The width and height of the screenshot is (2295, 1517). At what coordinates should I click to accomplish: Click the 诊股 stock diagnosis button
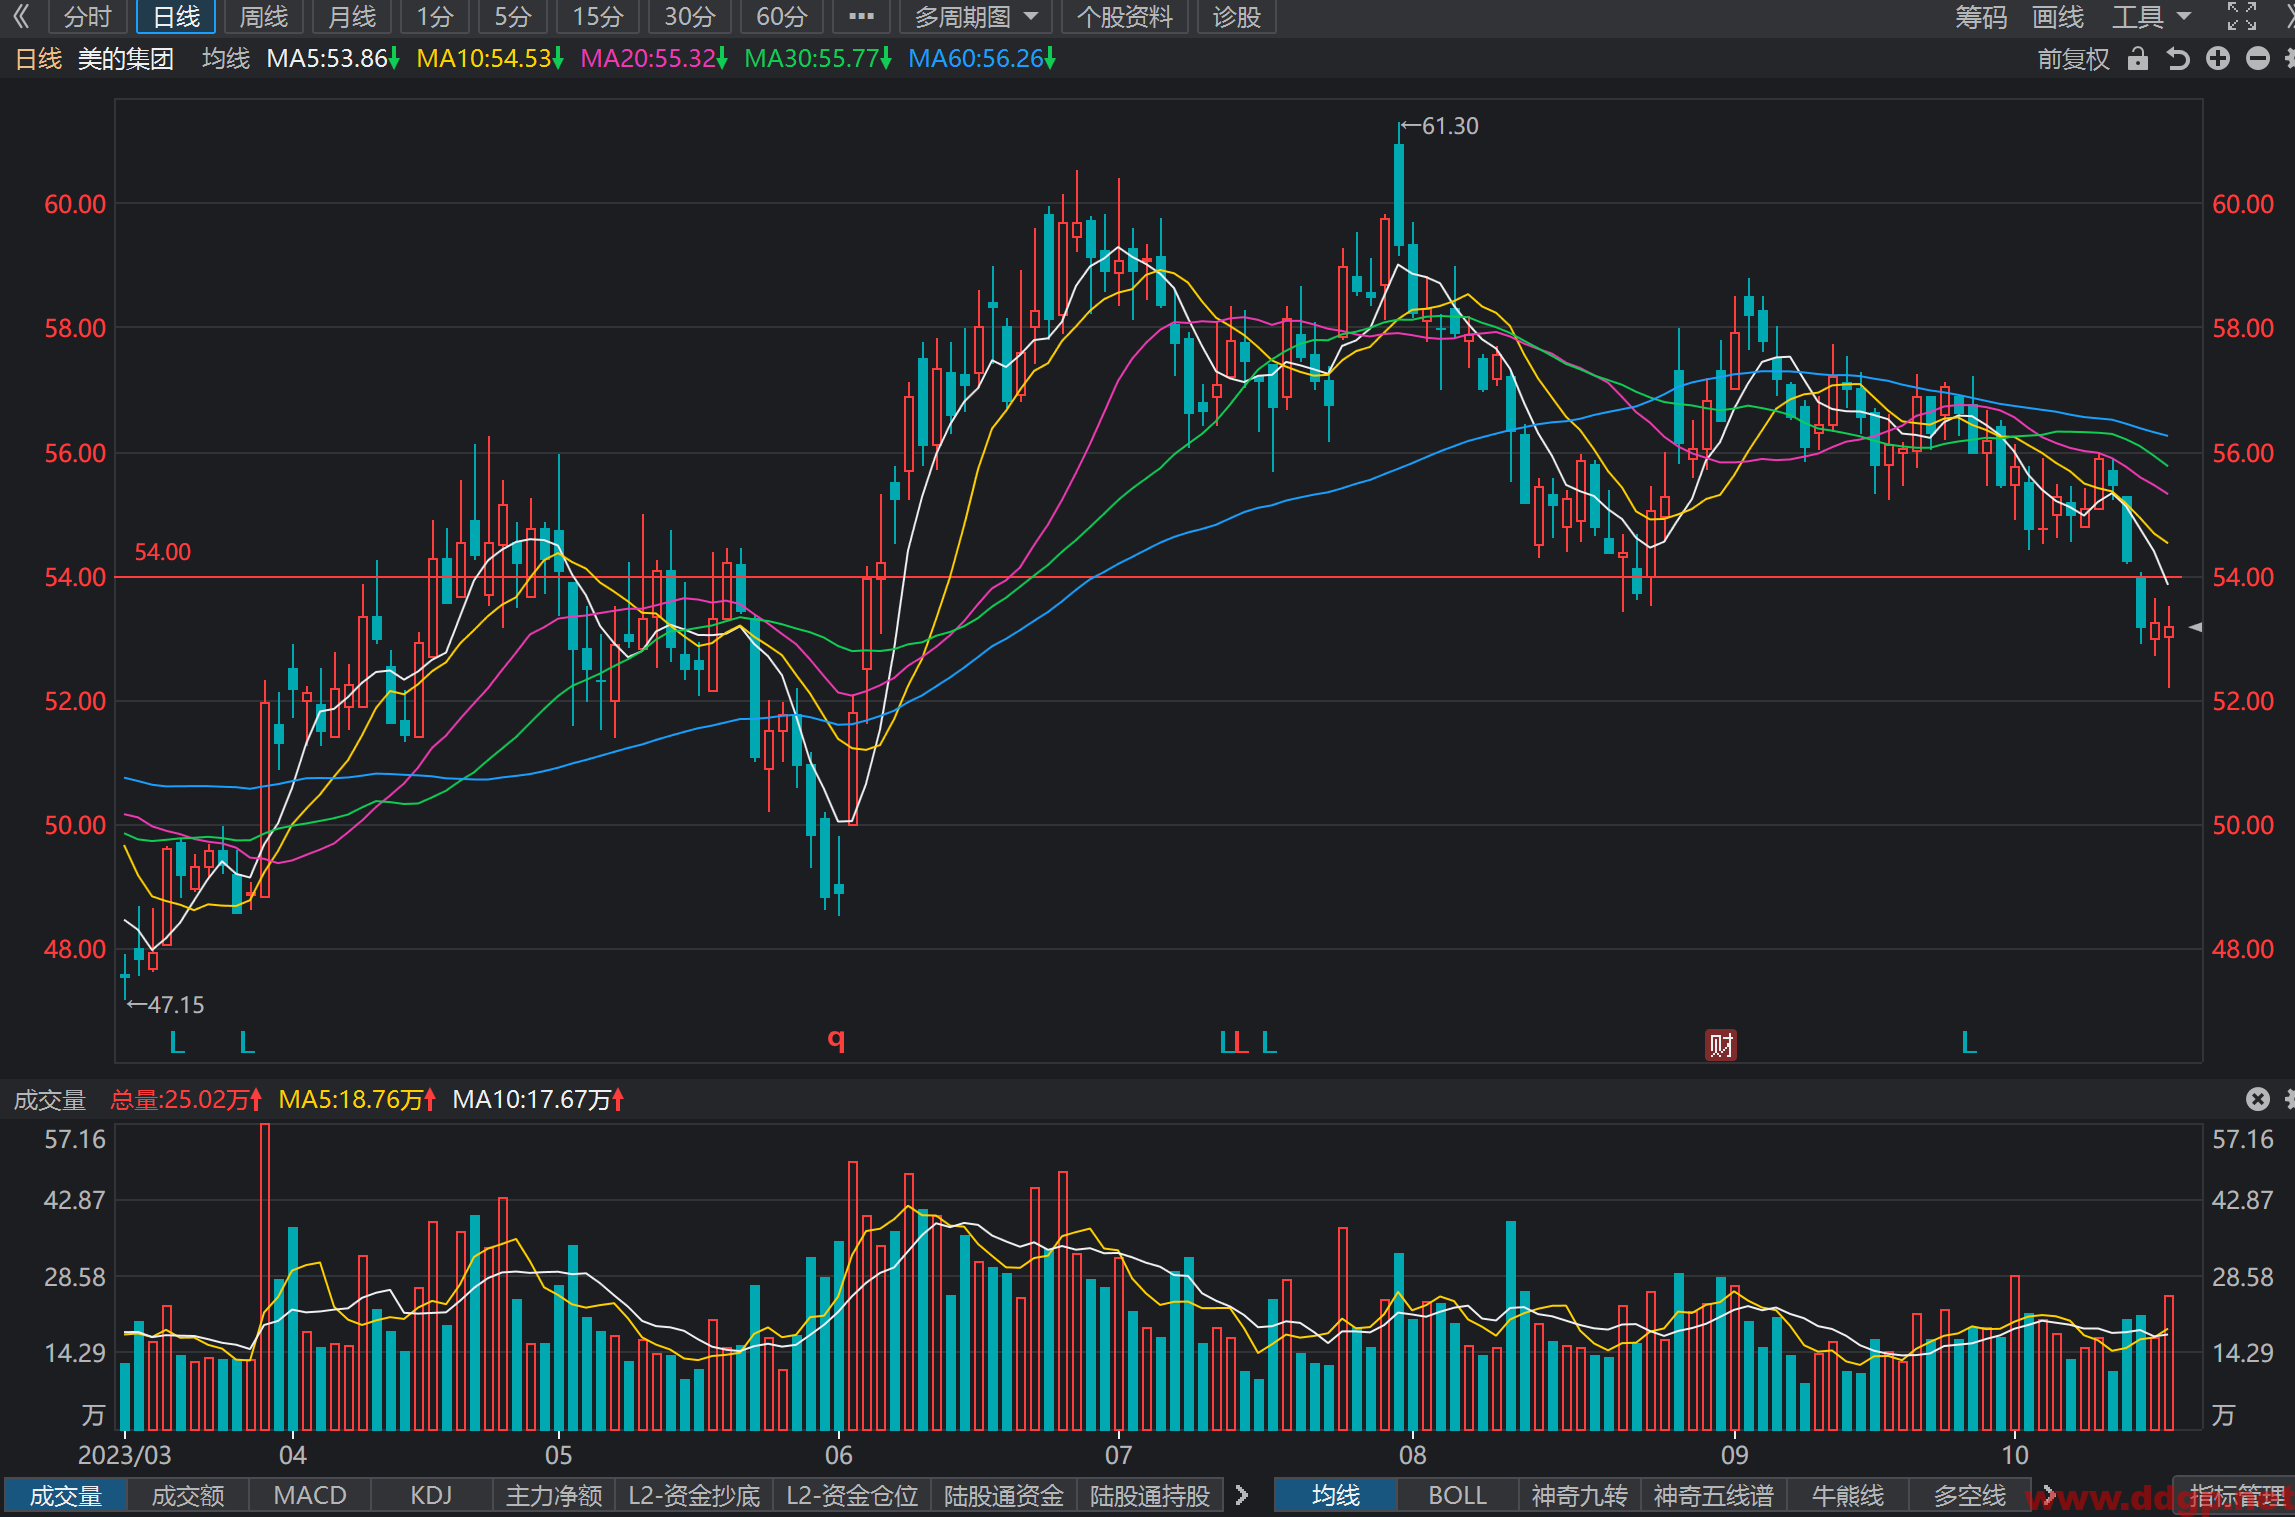pyautogui.click(x=1237, y=16)
